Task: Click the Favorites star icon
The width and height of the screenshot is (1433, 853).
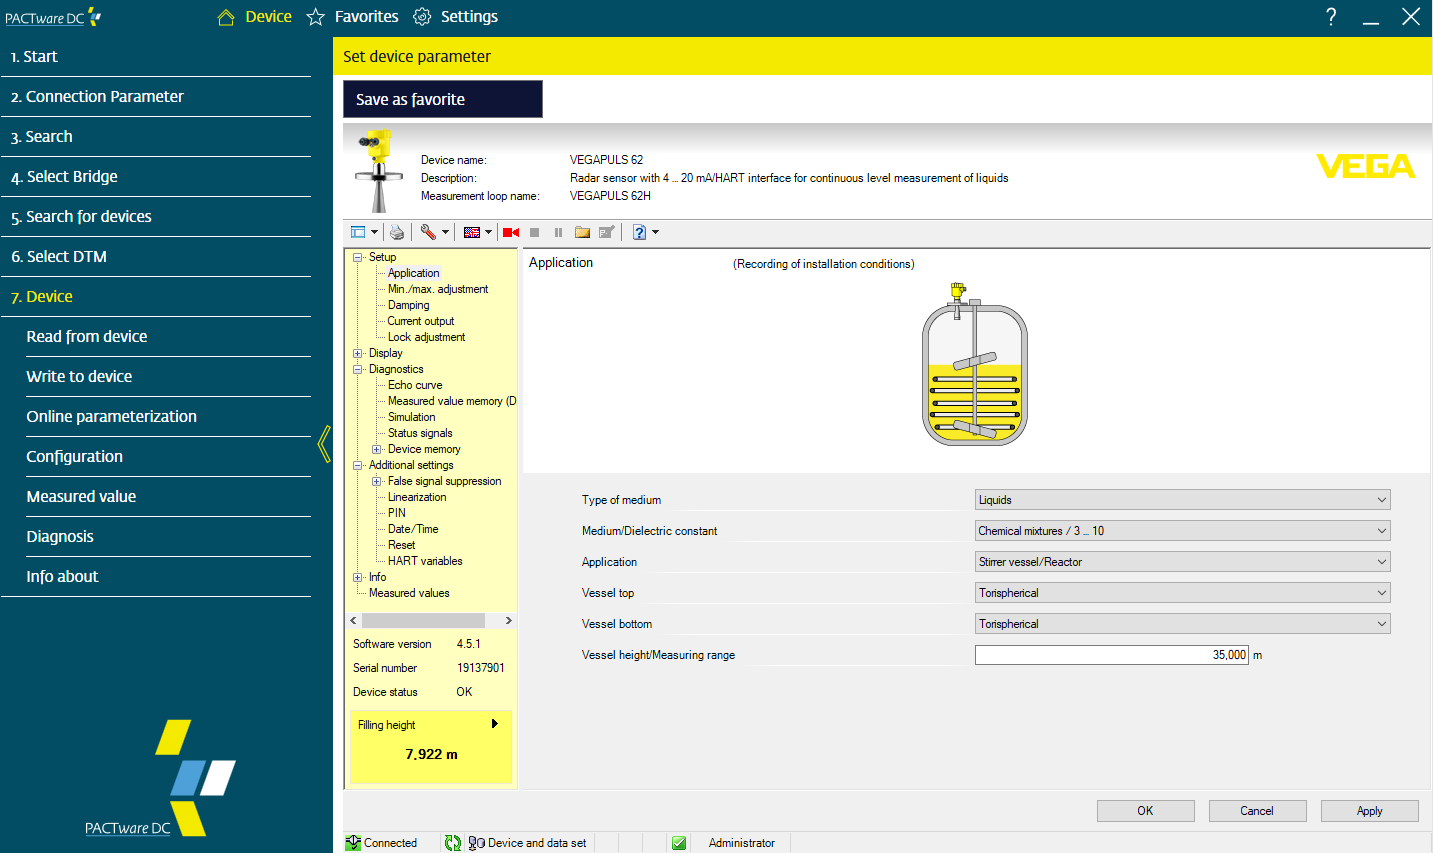Action: [315, 17]
